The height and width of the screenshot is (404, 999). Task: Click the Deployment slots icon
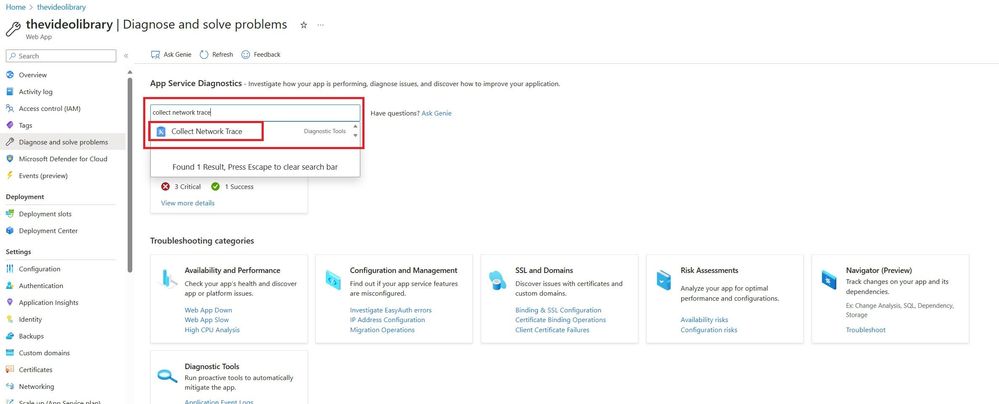click(x=10, y=214)
